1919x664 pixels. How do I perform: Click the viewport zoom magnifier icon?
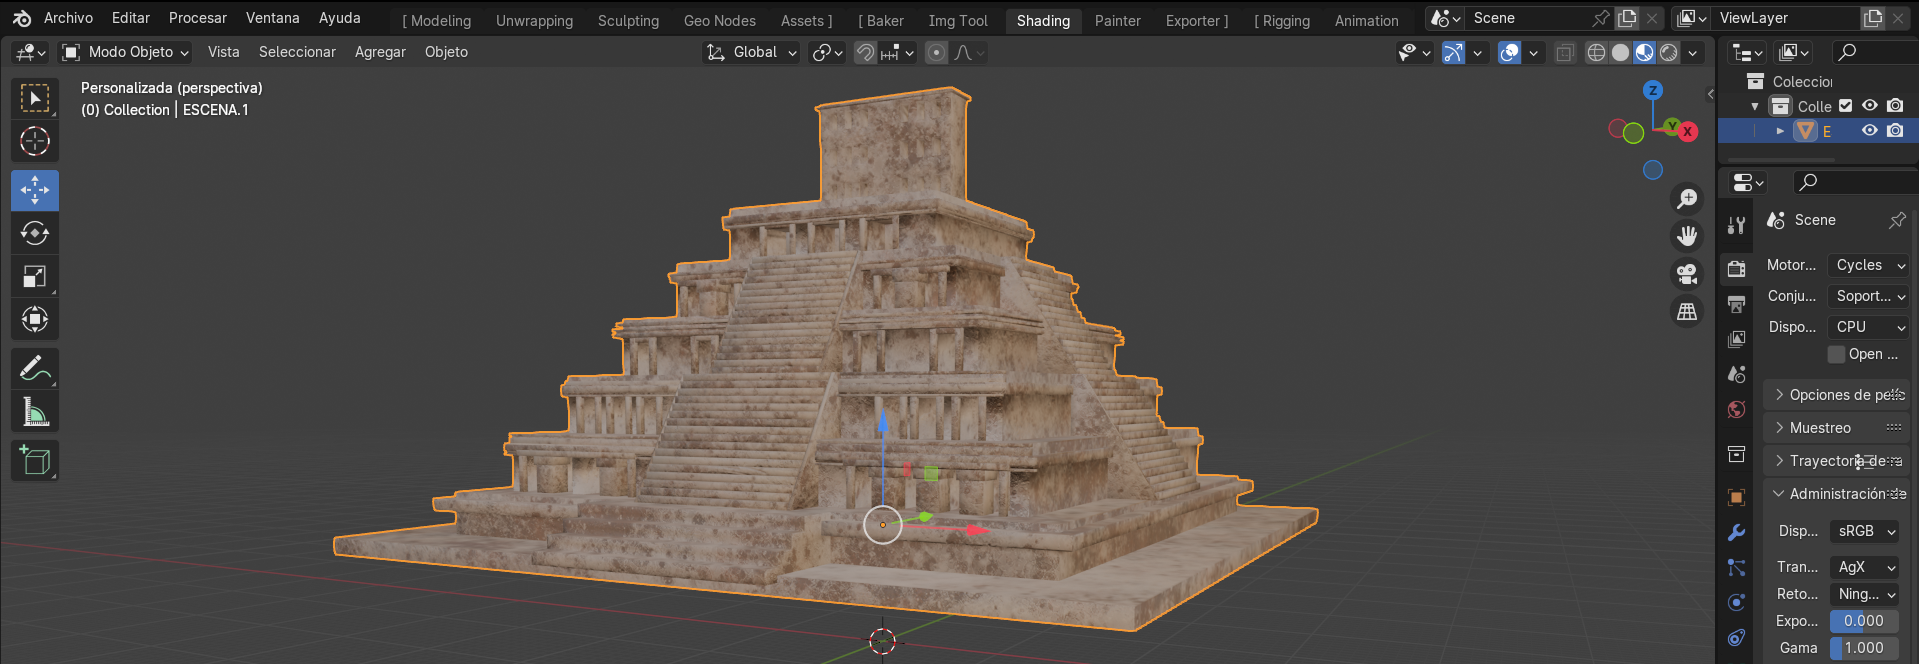1687,199
